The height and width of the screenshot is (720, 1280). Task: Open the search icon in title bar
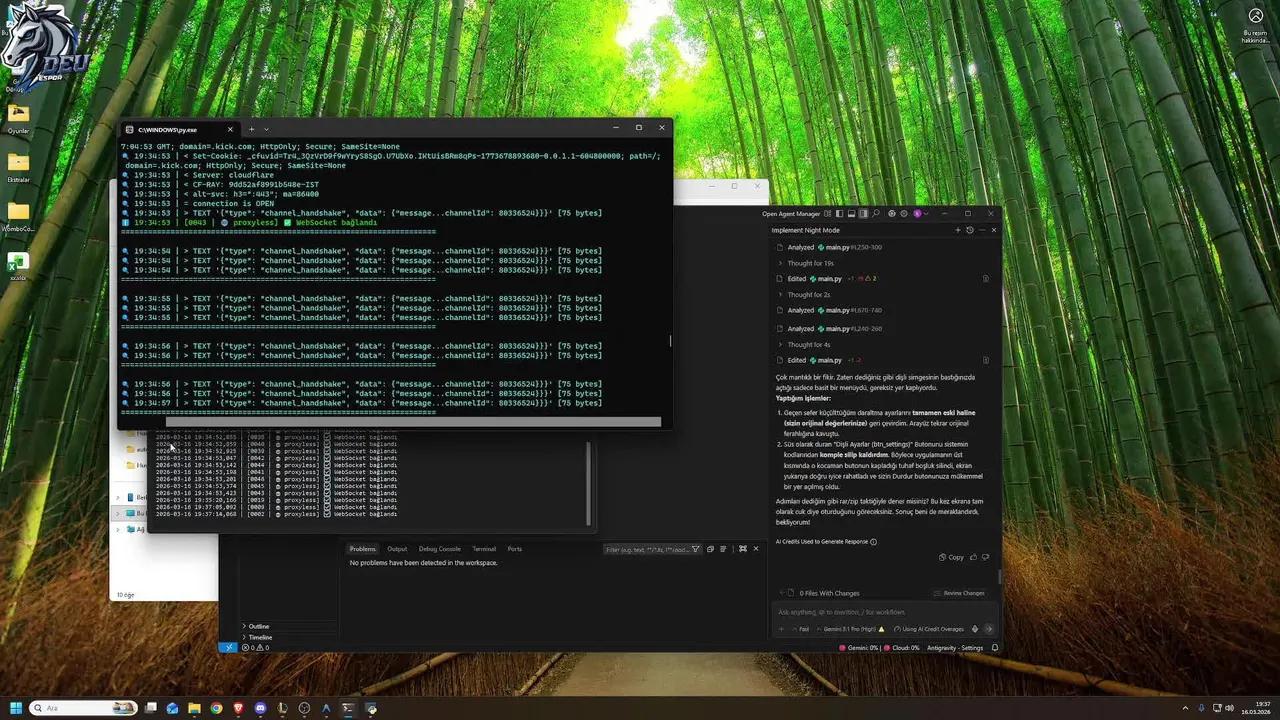click(876, 213)
